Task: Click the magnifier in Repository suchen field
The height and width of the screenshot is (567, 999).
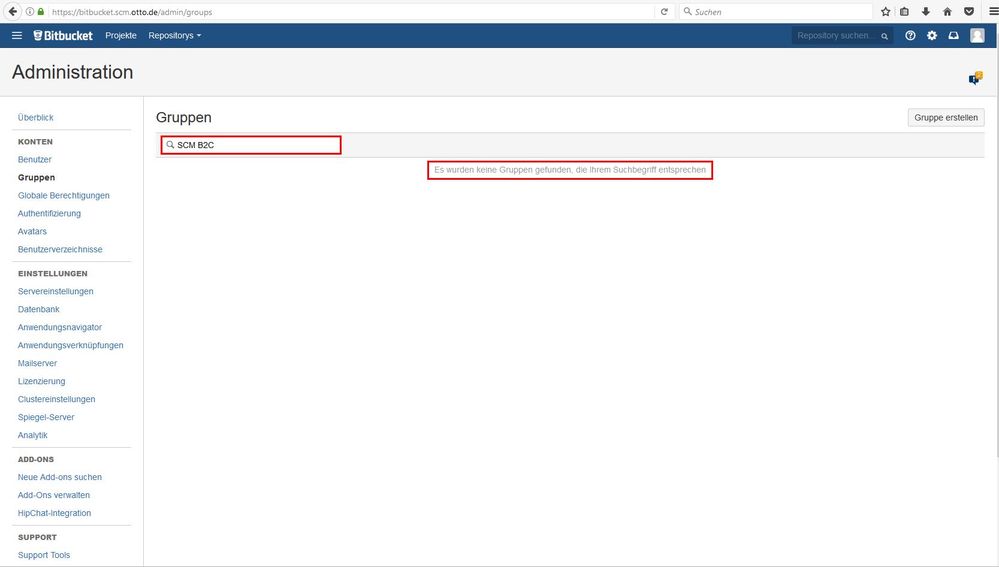Action: click(x=884, y=36)
